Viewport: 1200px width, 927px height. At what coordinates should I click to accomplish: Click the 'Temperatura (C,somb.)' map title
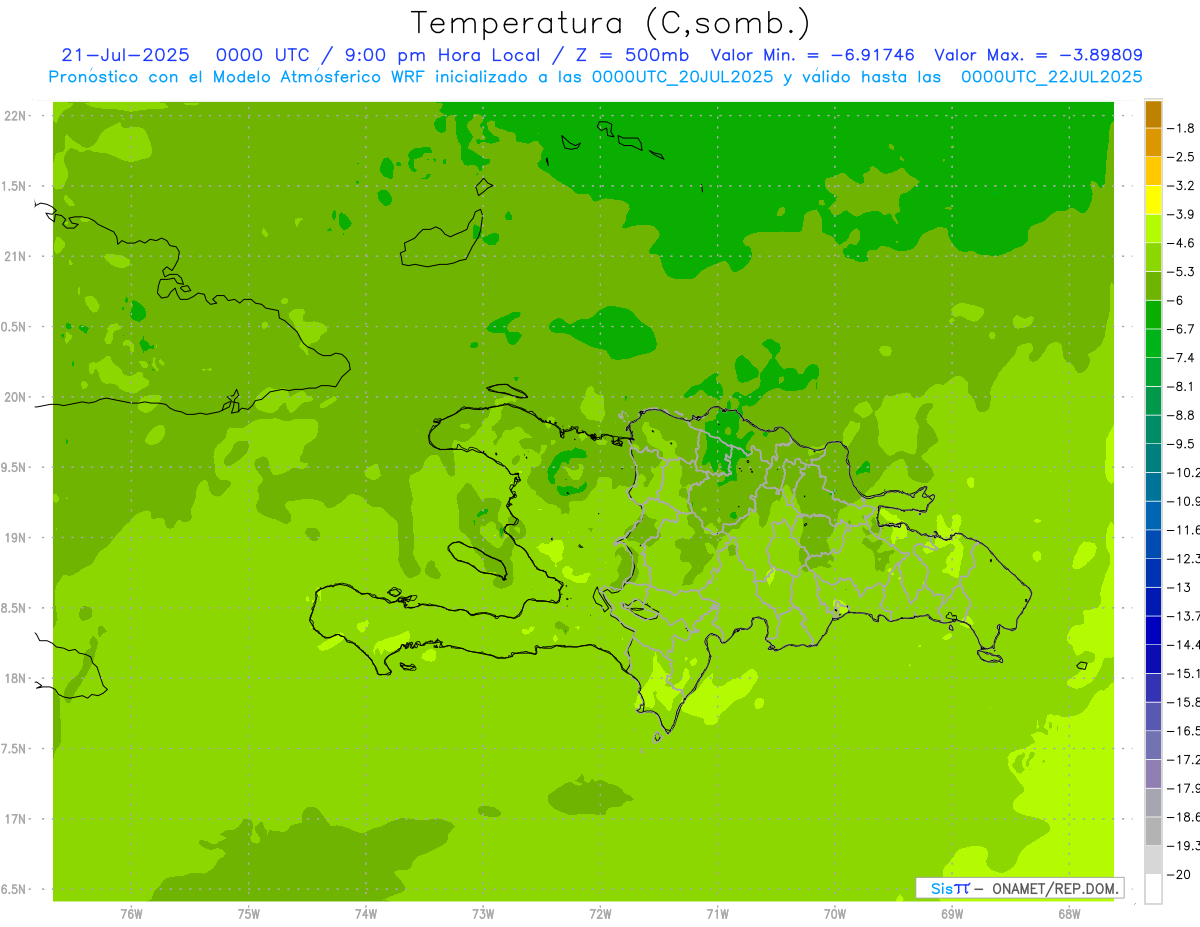pyautogui.click(x=610, y=23)
